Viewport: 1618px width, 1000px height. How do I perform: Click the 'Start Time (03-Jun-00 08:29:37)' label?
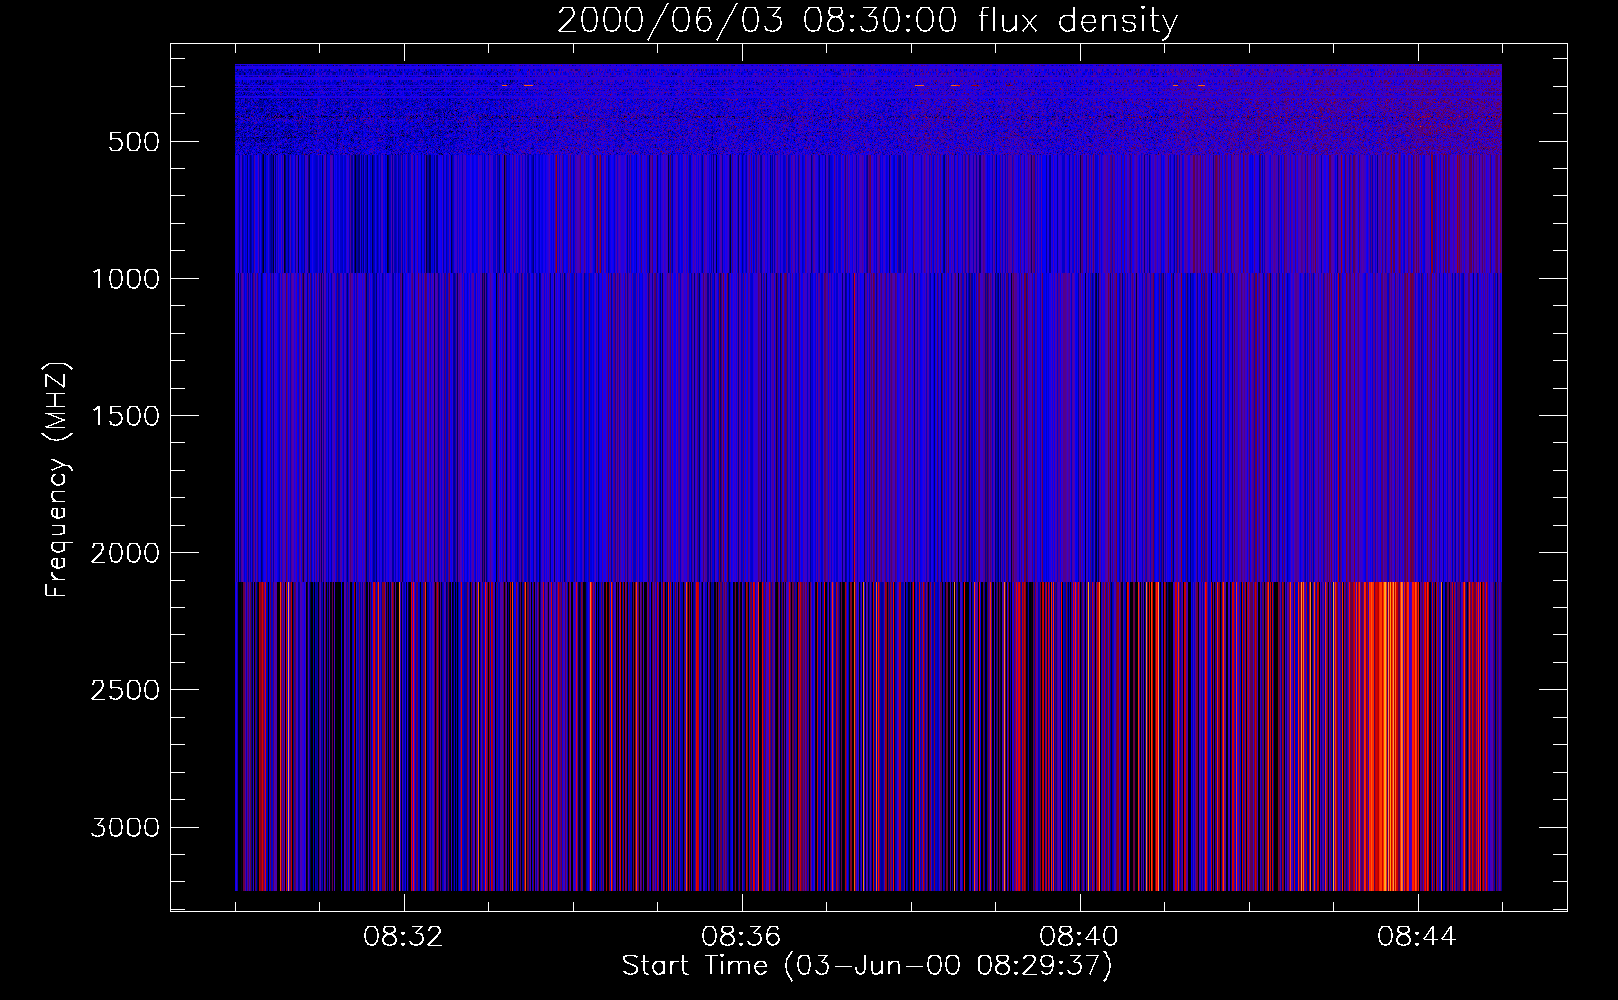pos(867,966)
